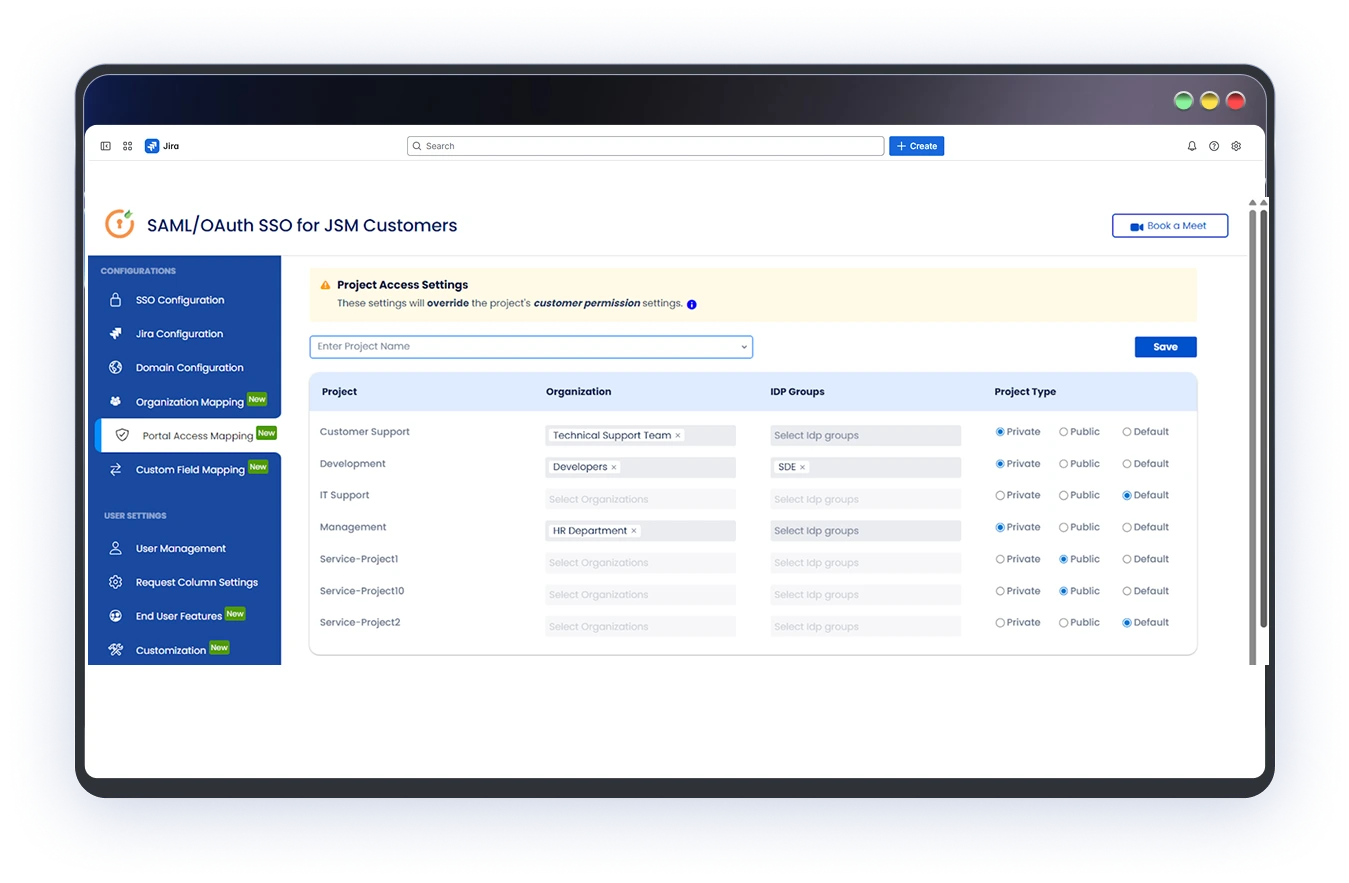
Task: Set Service-Project2 to Public
Action: [1064, 622]
